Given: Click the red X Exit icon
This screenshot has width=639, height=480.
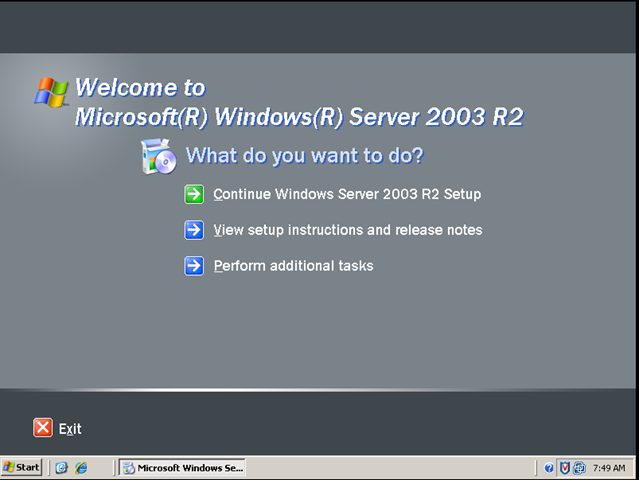Looking at the screenshot, I should point(42,428).
